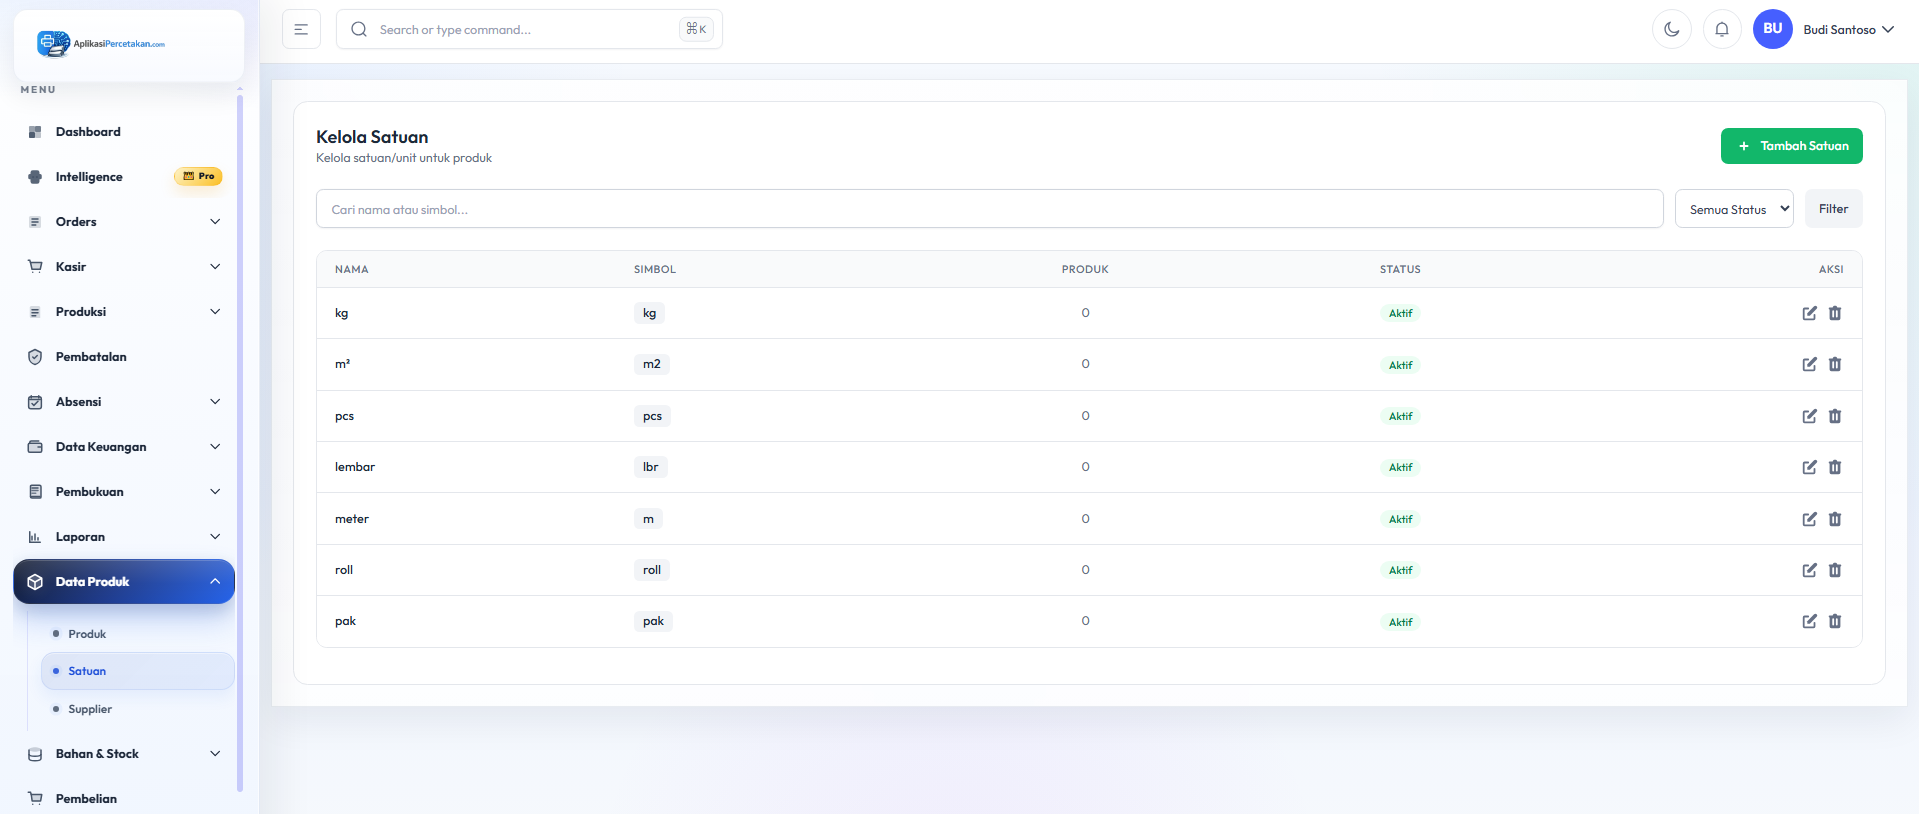This screenshot has height=814, width=1919.
Task: Click the STATUS column header
Action: click(1400, 269)
